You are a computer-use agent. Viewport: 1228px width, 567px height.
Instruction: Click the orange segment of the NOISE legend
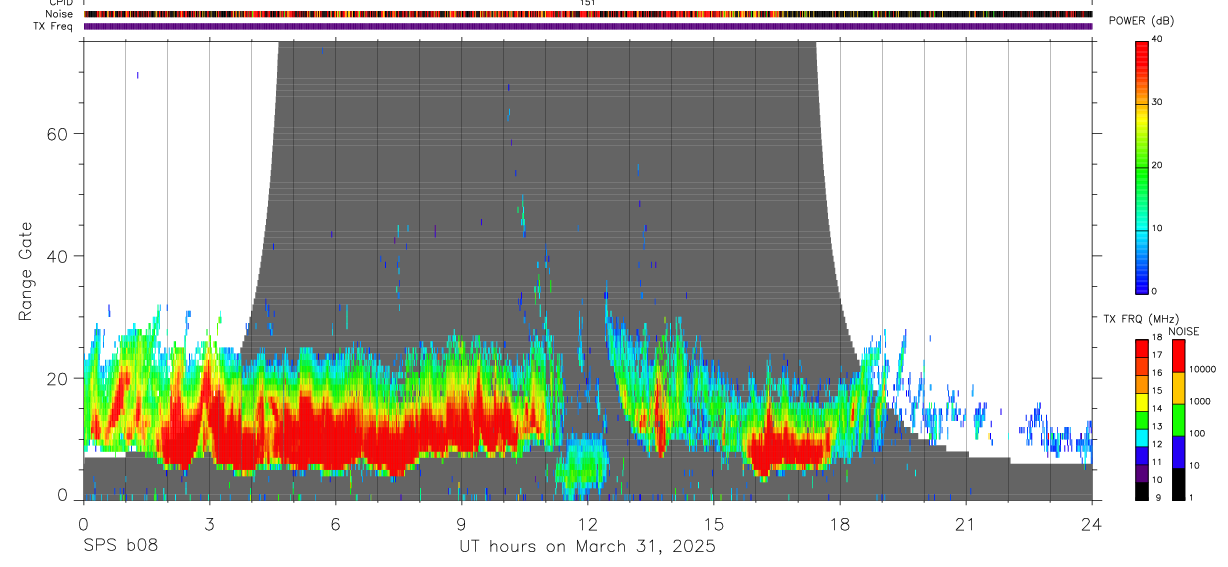tap(1177, 388)
